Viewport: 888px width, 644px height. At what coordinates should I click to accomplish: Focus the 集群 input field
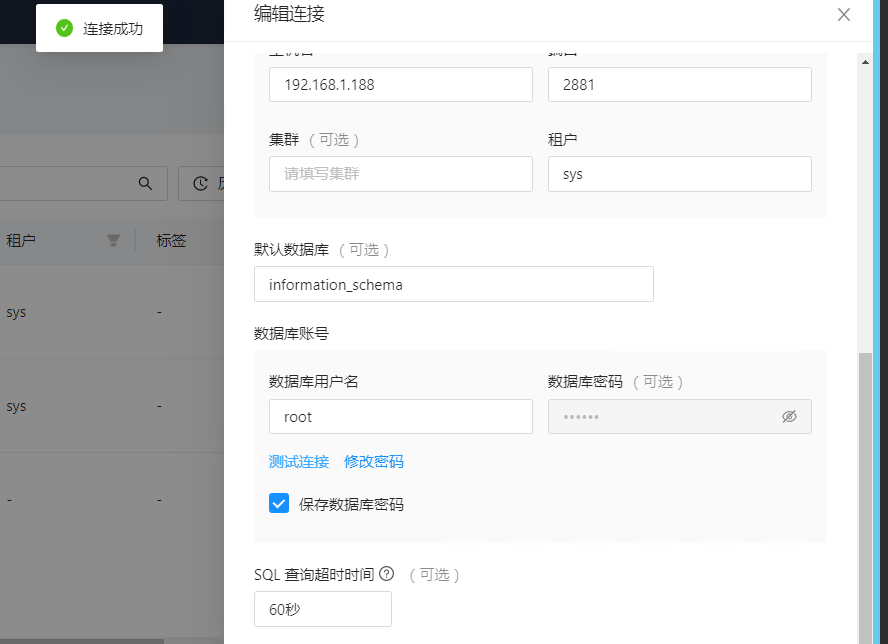(x=400, y=174)
